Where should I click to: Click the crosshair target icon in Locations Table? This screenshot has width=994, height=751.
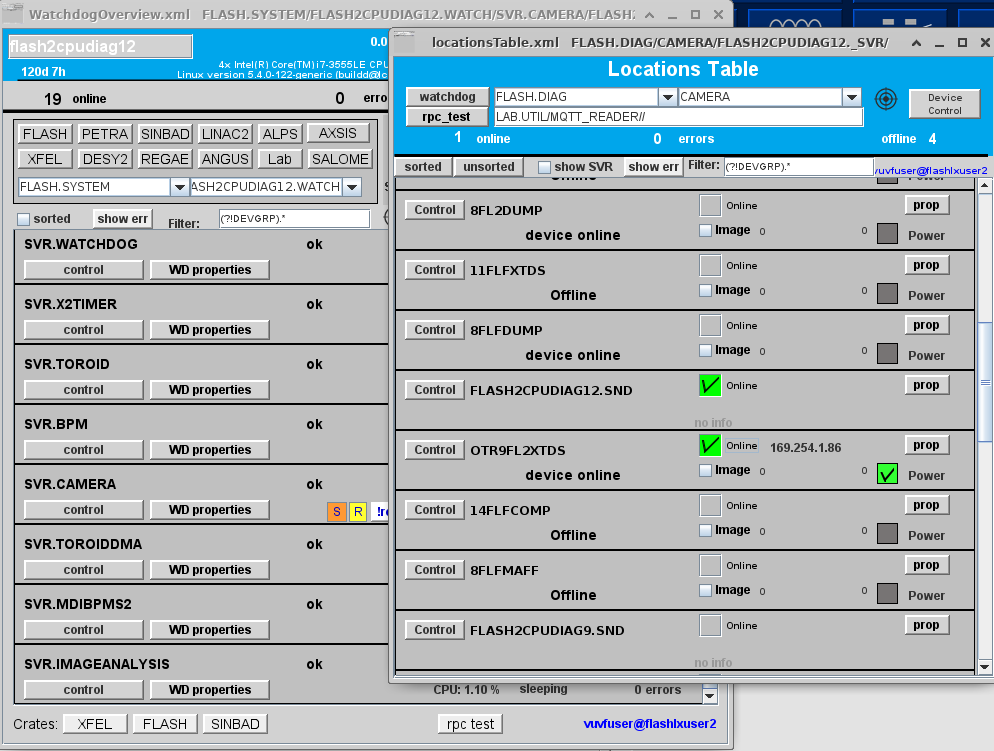(884, 99)
